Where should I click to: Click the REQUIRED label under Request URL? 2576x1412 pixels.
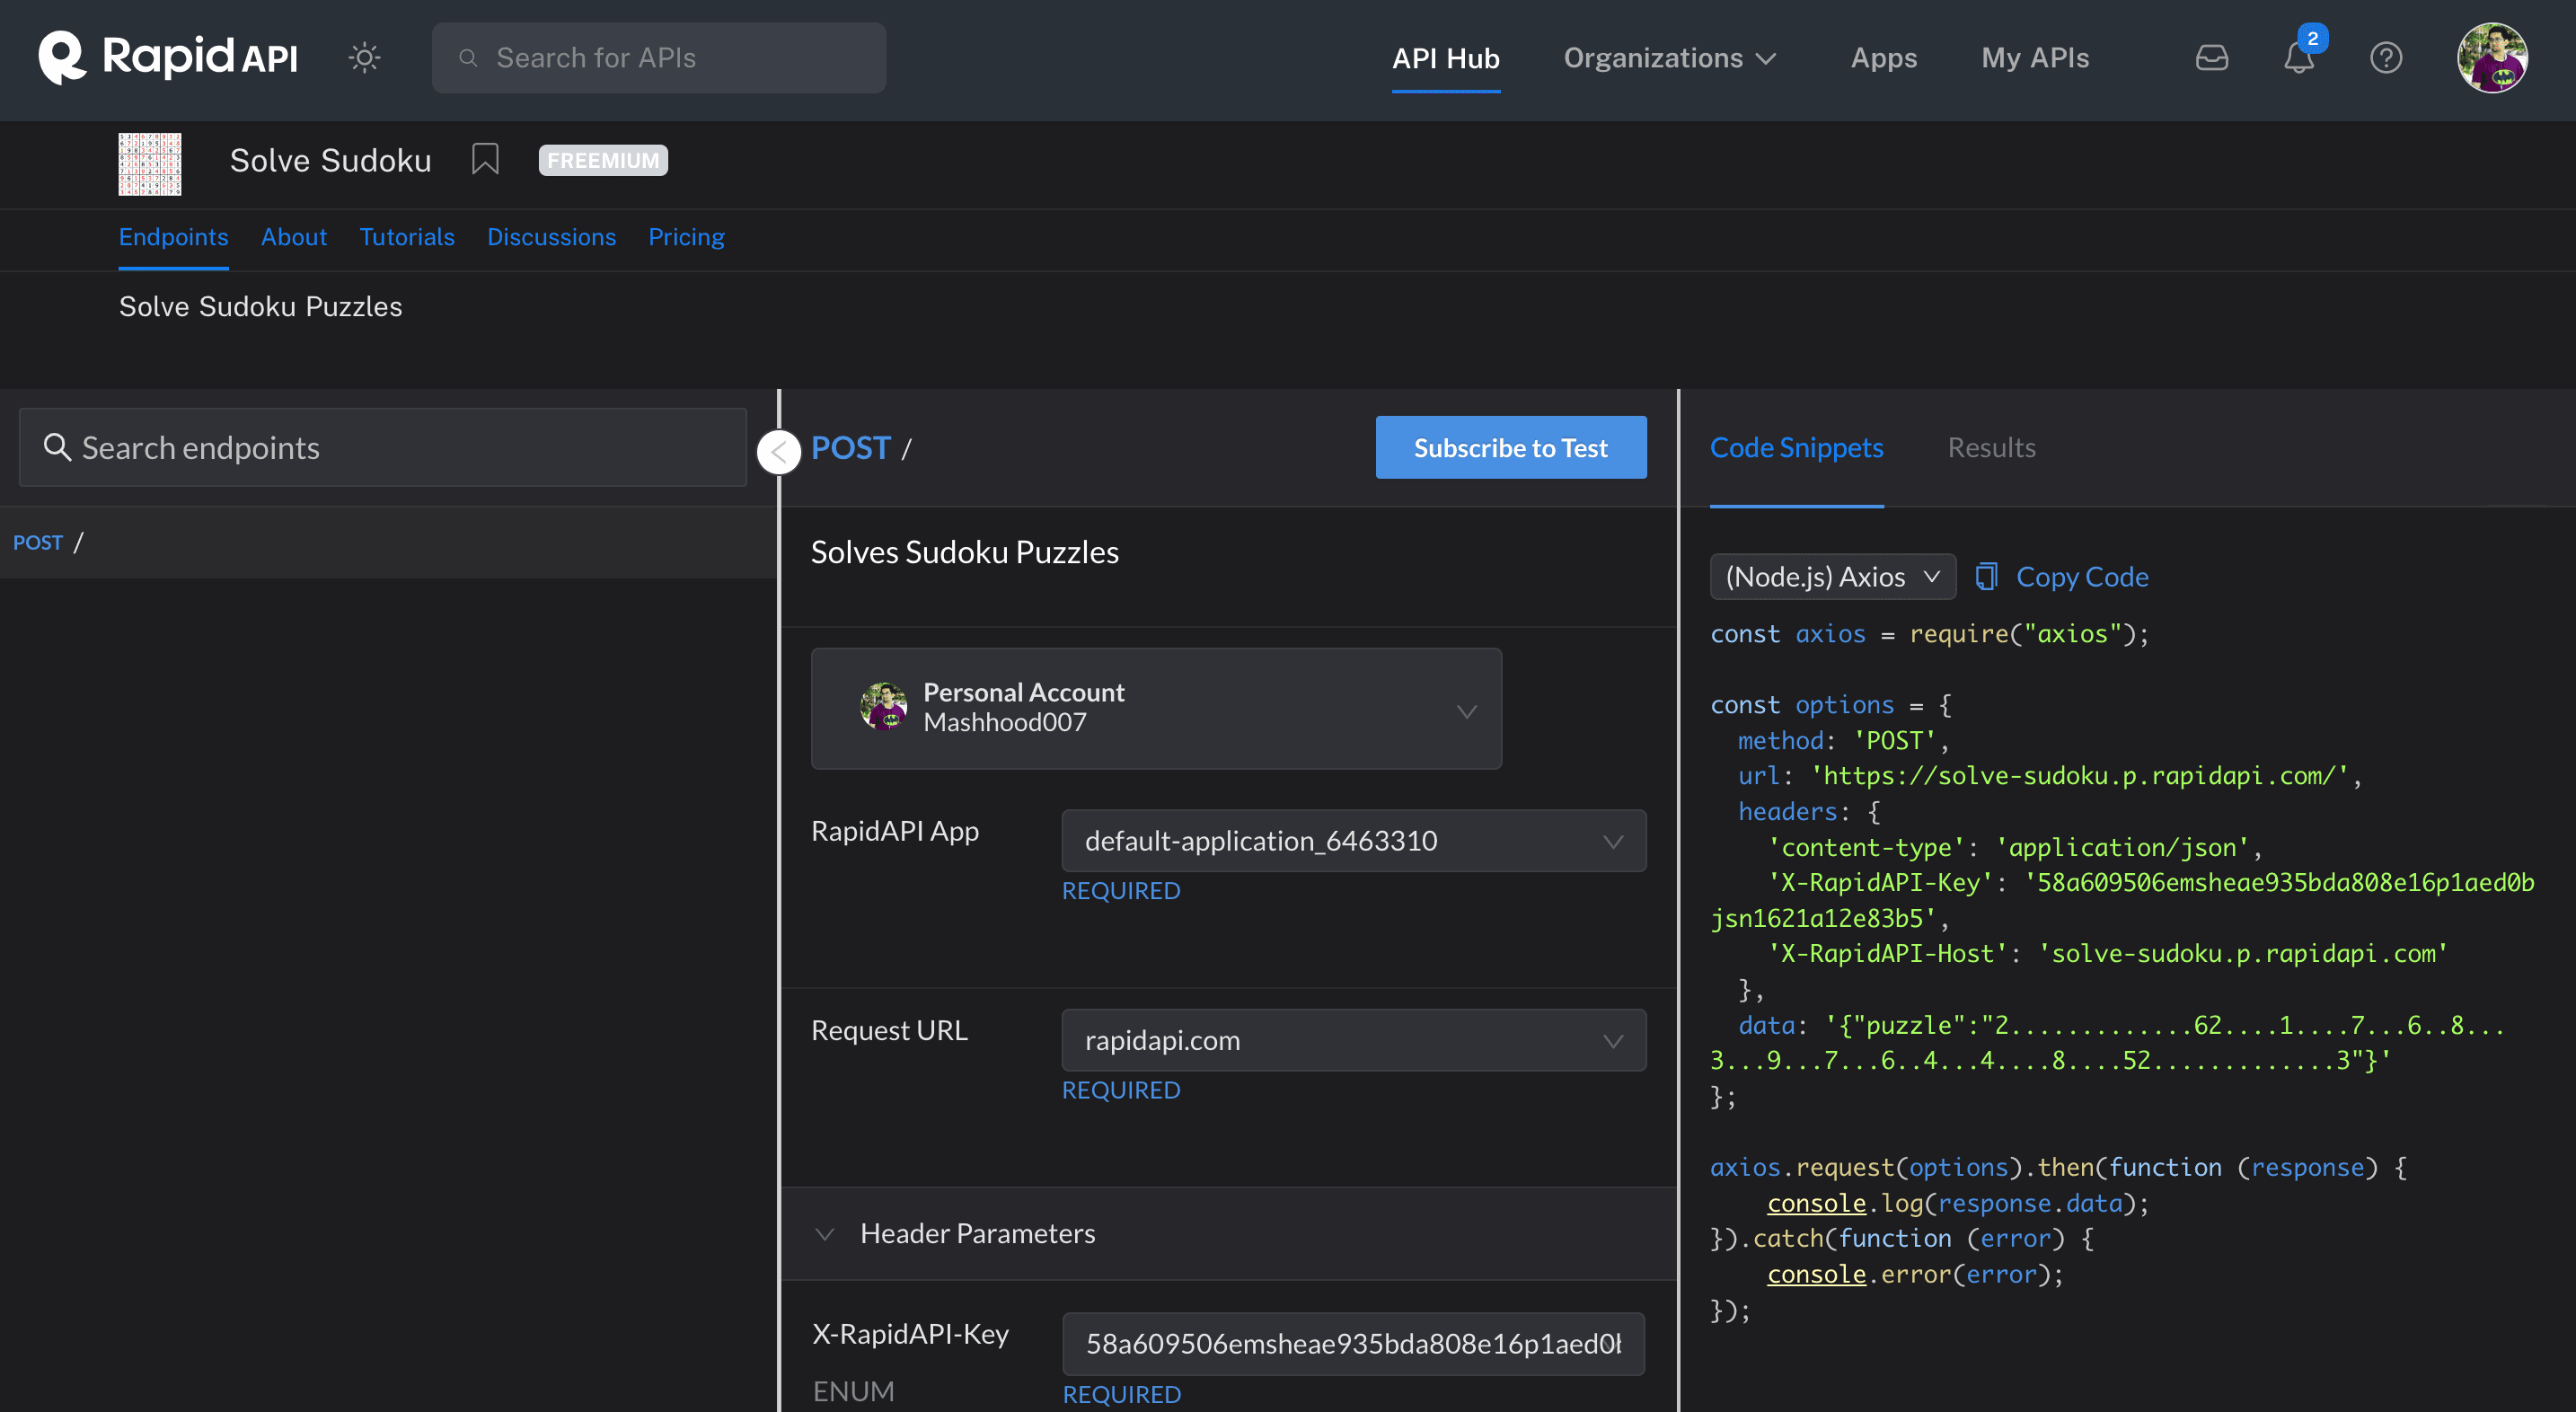coord(1121,1090)
